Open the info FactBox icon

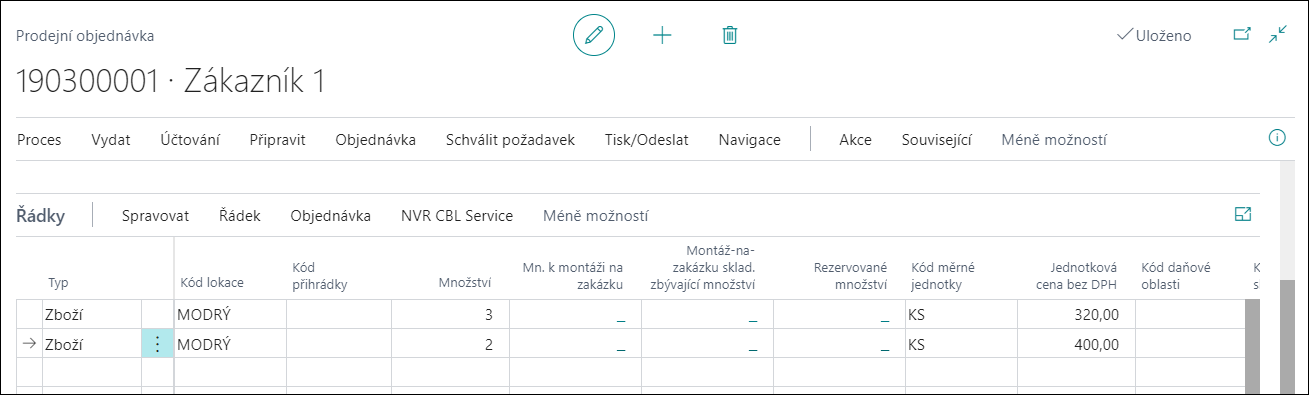point(1277,138)
